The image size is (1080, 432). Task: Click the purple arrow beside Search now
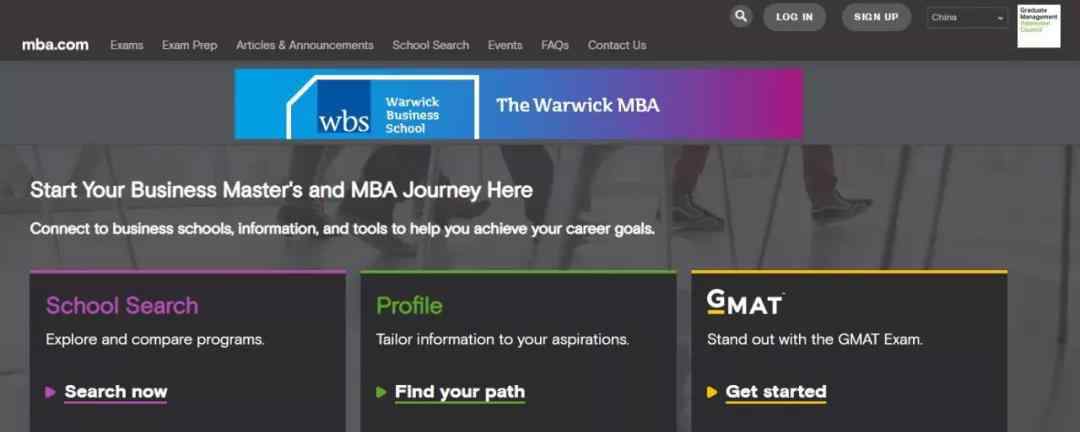click(50, 392)
